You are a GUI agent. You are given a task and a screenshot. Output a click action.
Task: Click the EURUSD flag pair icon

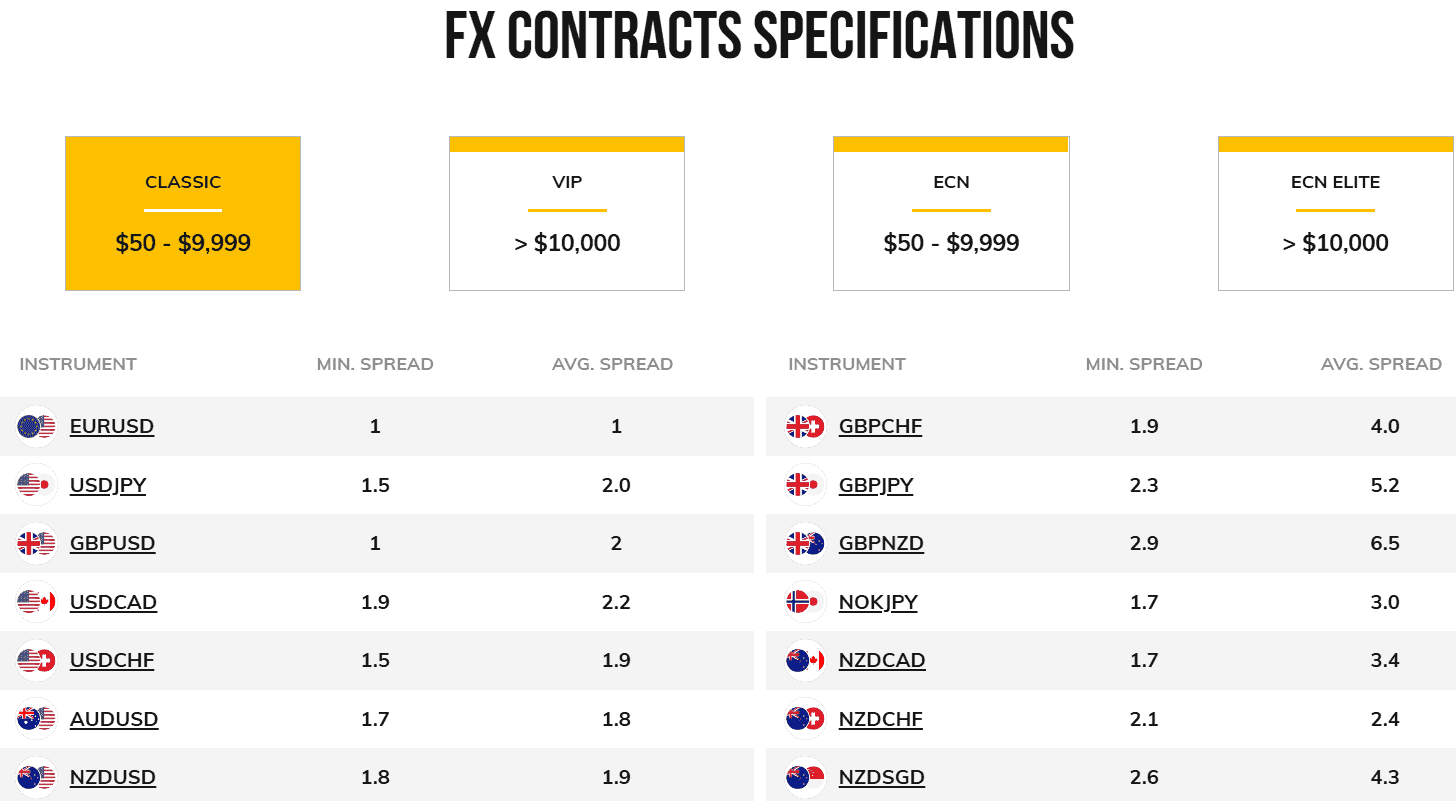(36, 427)
